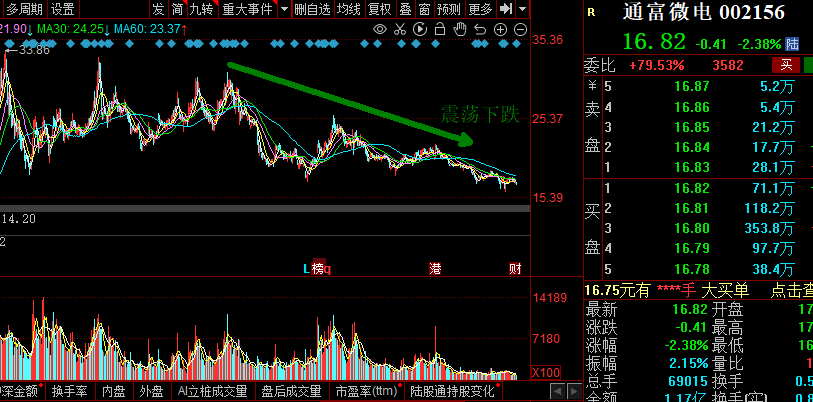Open the 多周期 multi-period menu
Image resolution: width=813 pixels, height=402 pixels.
click(24, 9)
